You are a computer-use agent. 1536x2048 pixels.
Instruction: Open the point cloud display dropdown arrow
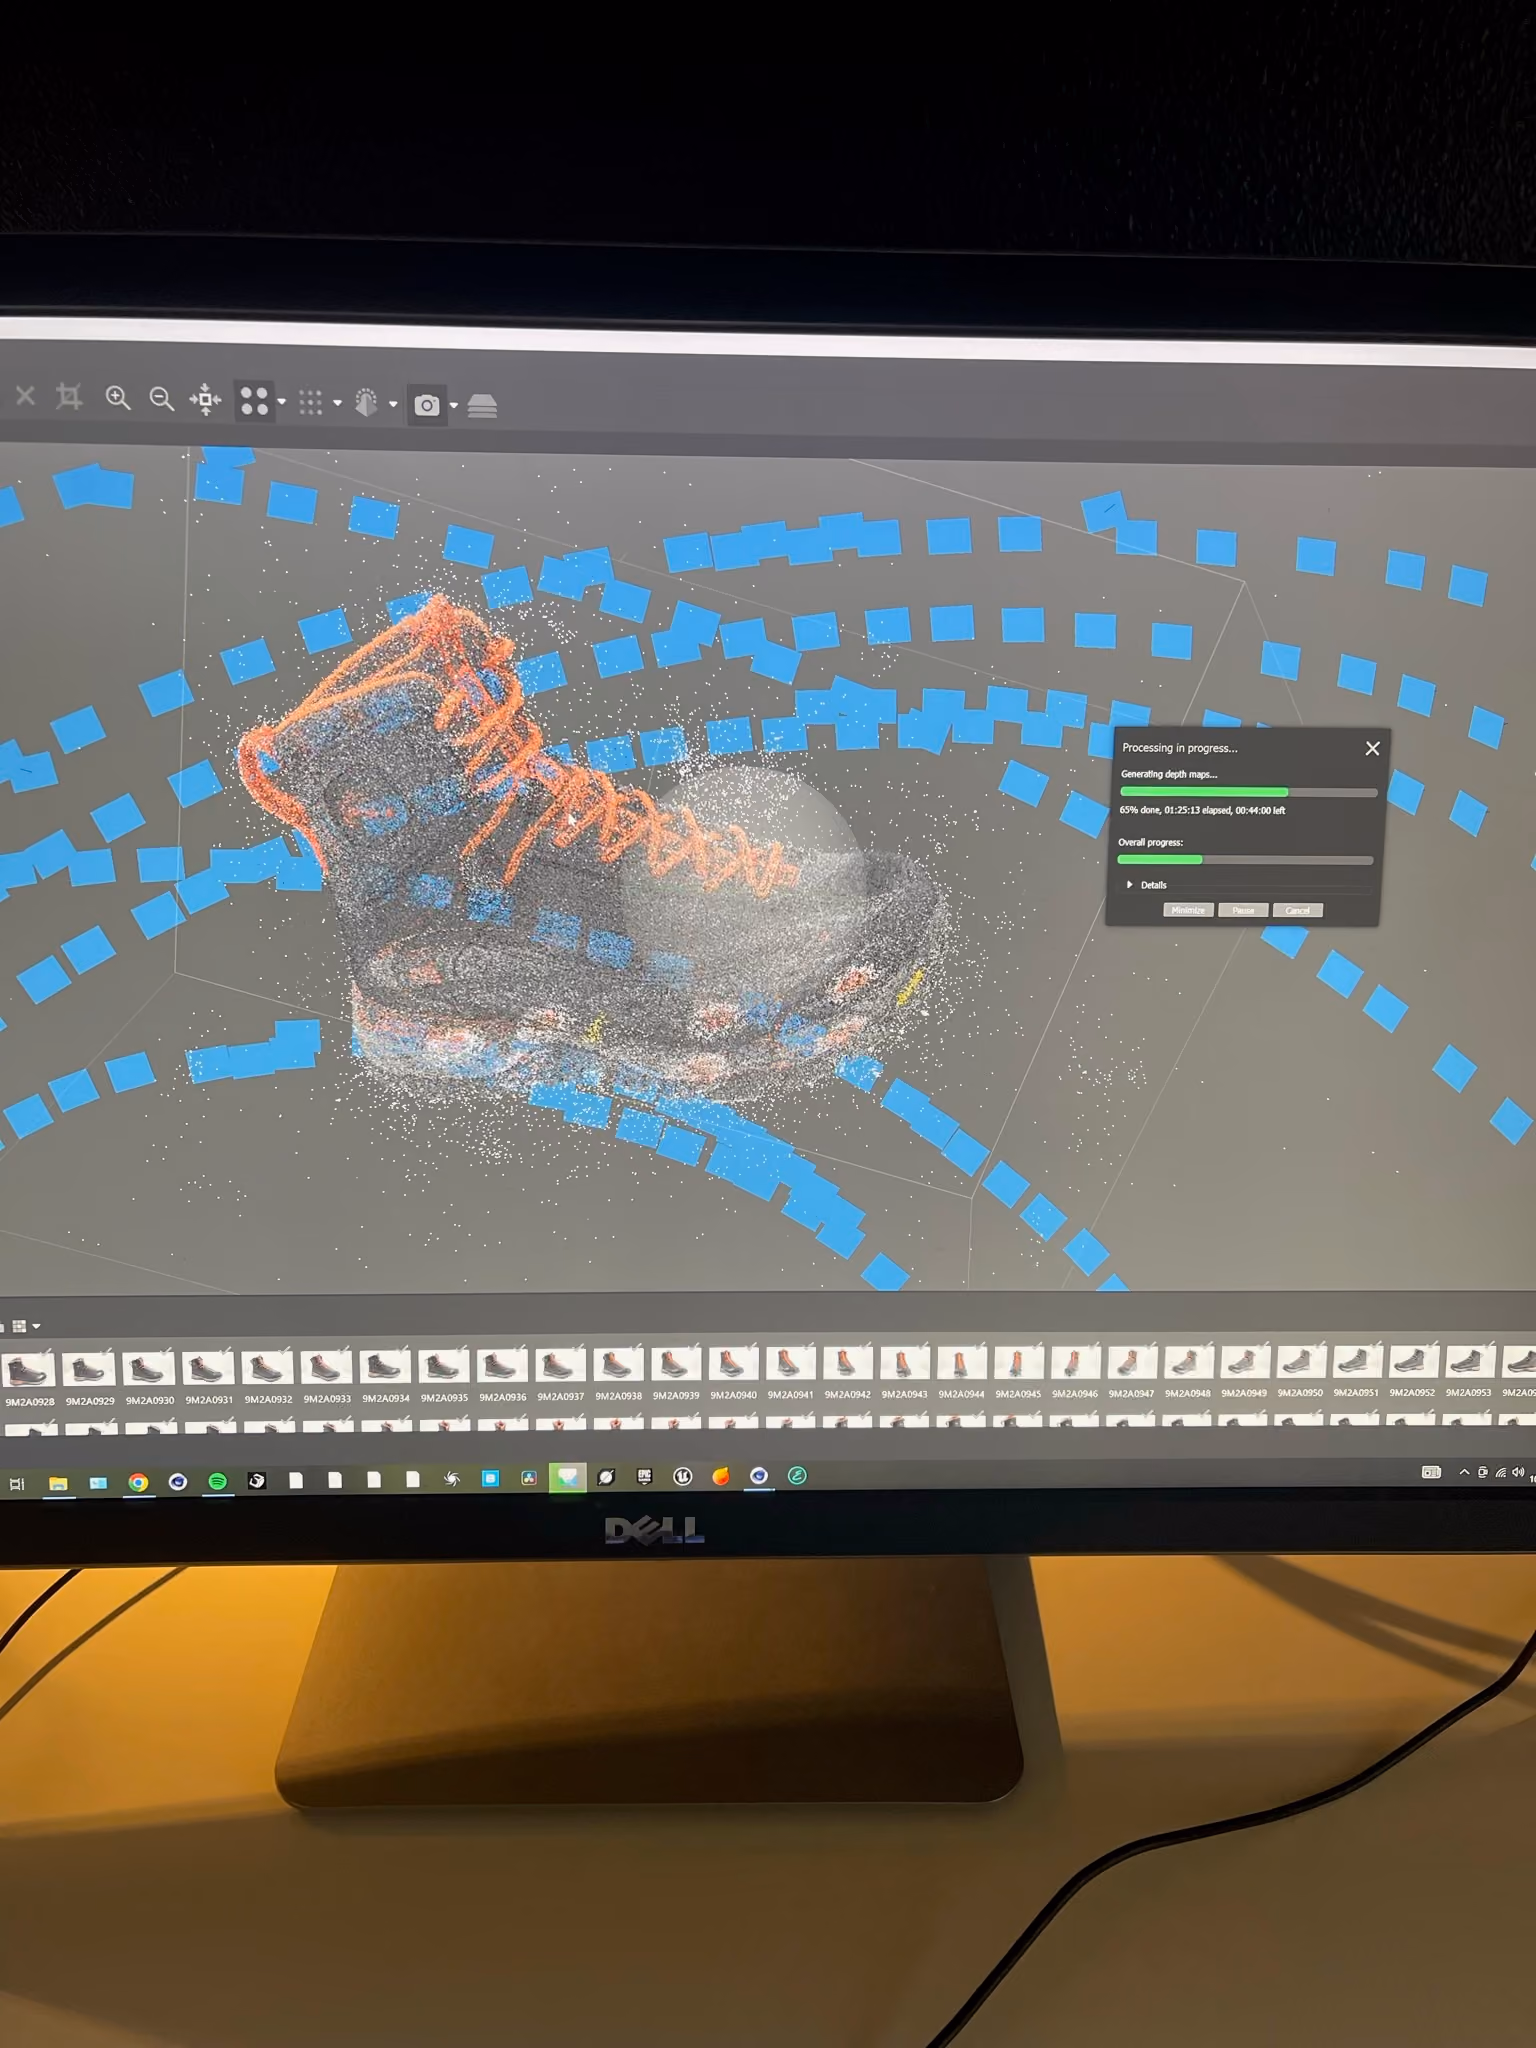point(282,402)
